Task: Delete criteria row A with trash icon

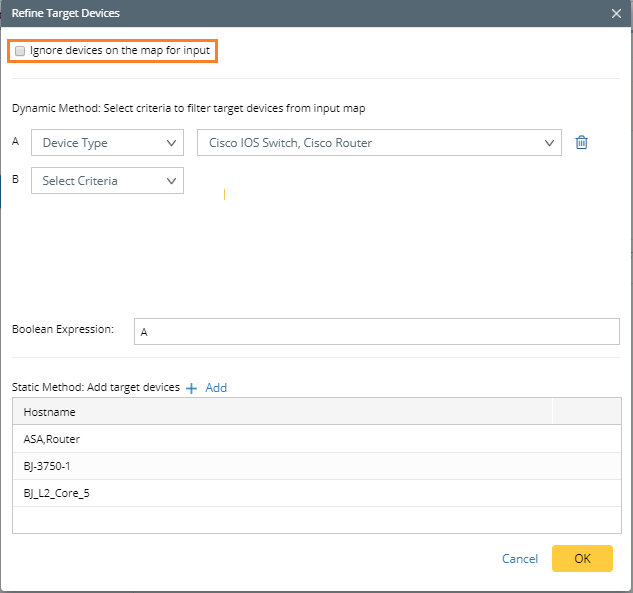Action: click(x=581, y=142)
